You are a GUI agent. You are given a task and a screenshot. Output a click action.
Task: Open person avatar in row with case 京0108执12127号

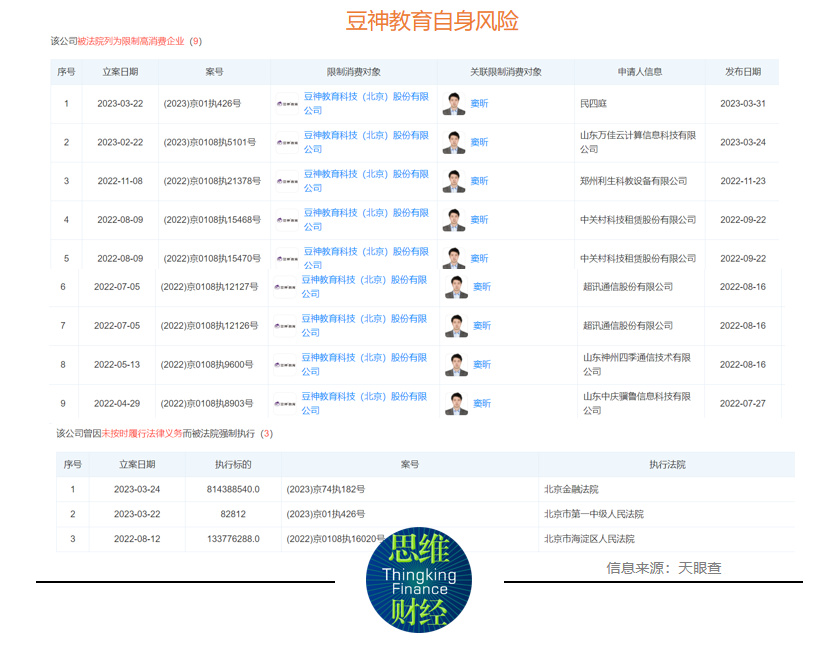[456, 287]
